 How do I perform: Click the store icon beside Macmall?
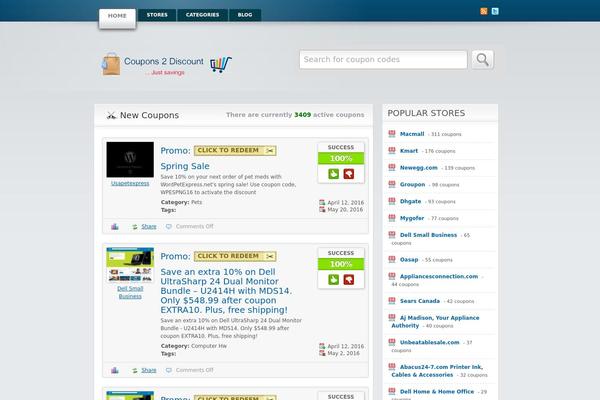pos(392,134)
